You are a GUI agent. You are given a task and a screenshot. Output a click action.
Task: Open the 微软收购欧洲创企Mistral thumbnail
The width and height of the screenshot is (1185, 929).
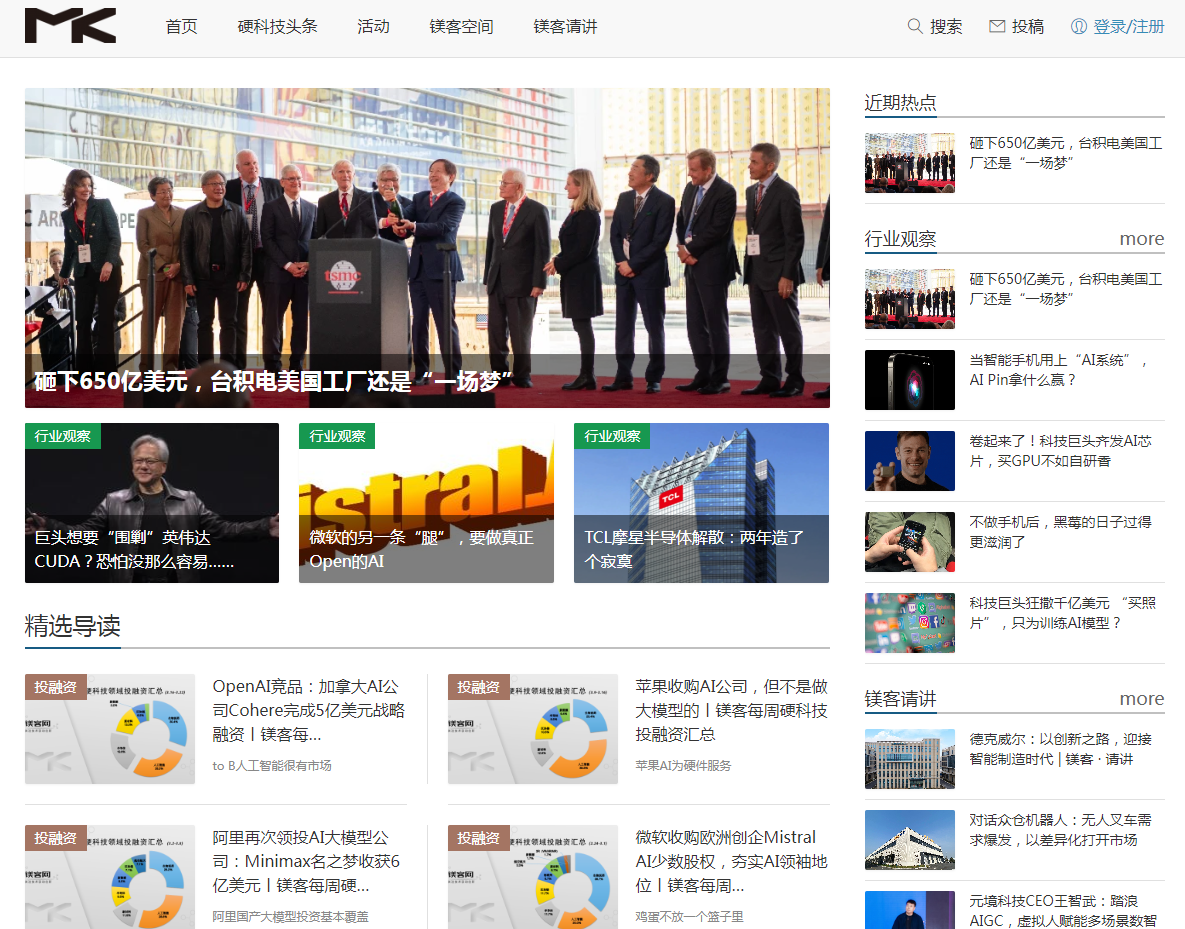[533, 877]
